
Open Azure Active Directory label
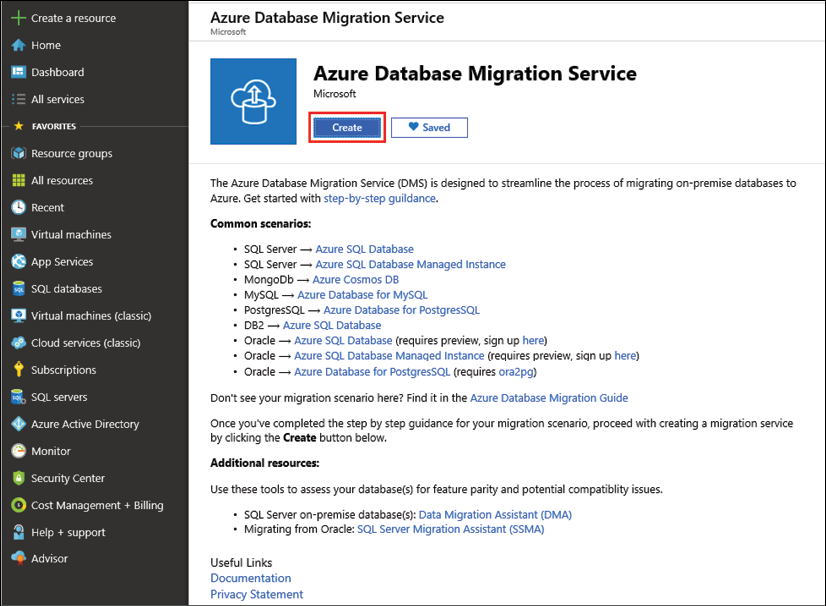coord(85,424)
